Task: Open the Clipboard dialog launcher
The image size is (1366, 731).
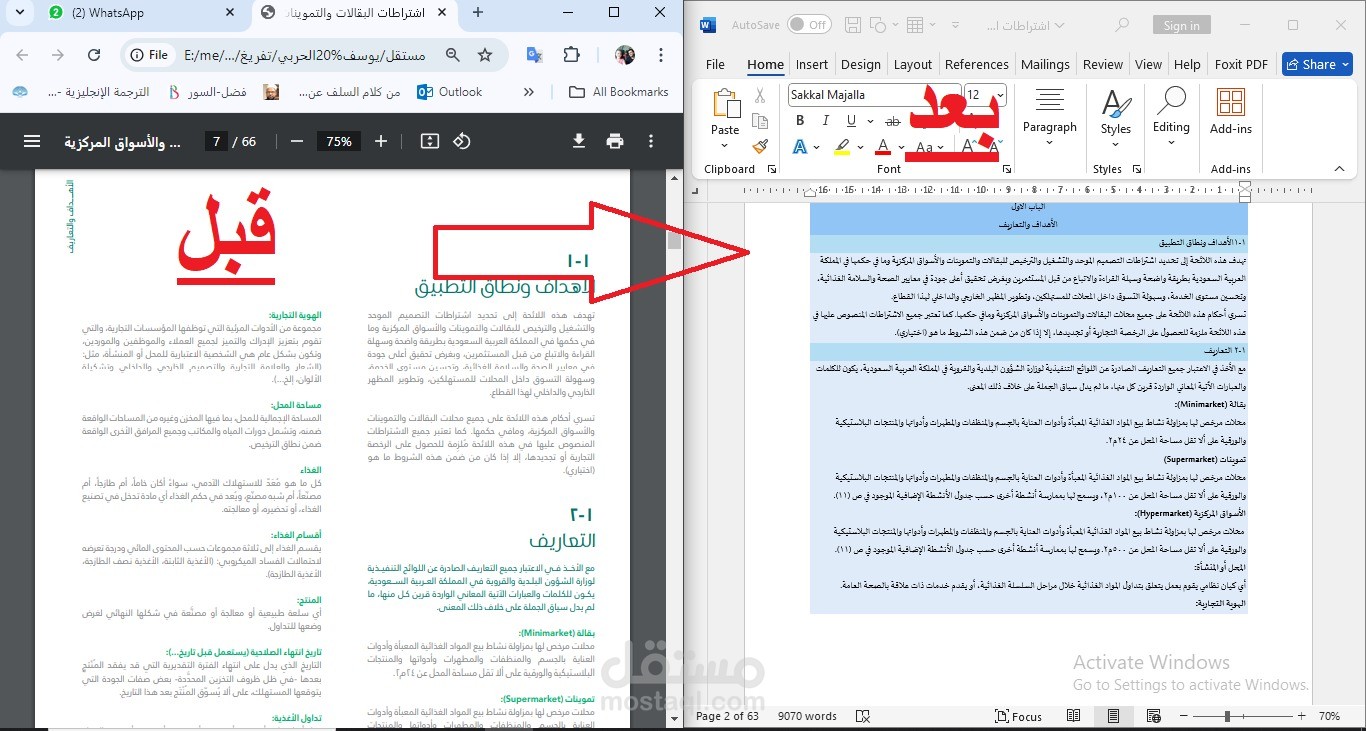Action: [772, 169]
